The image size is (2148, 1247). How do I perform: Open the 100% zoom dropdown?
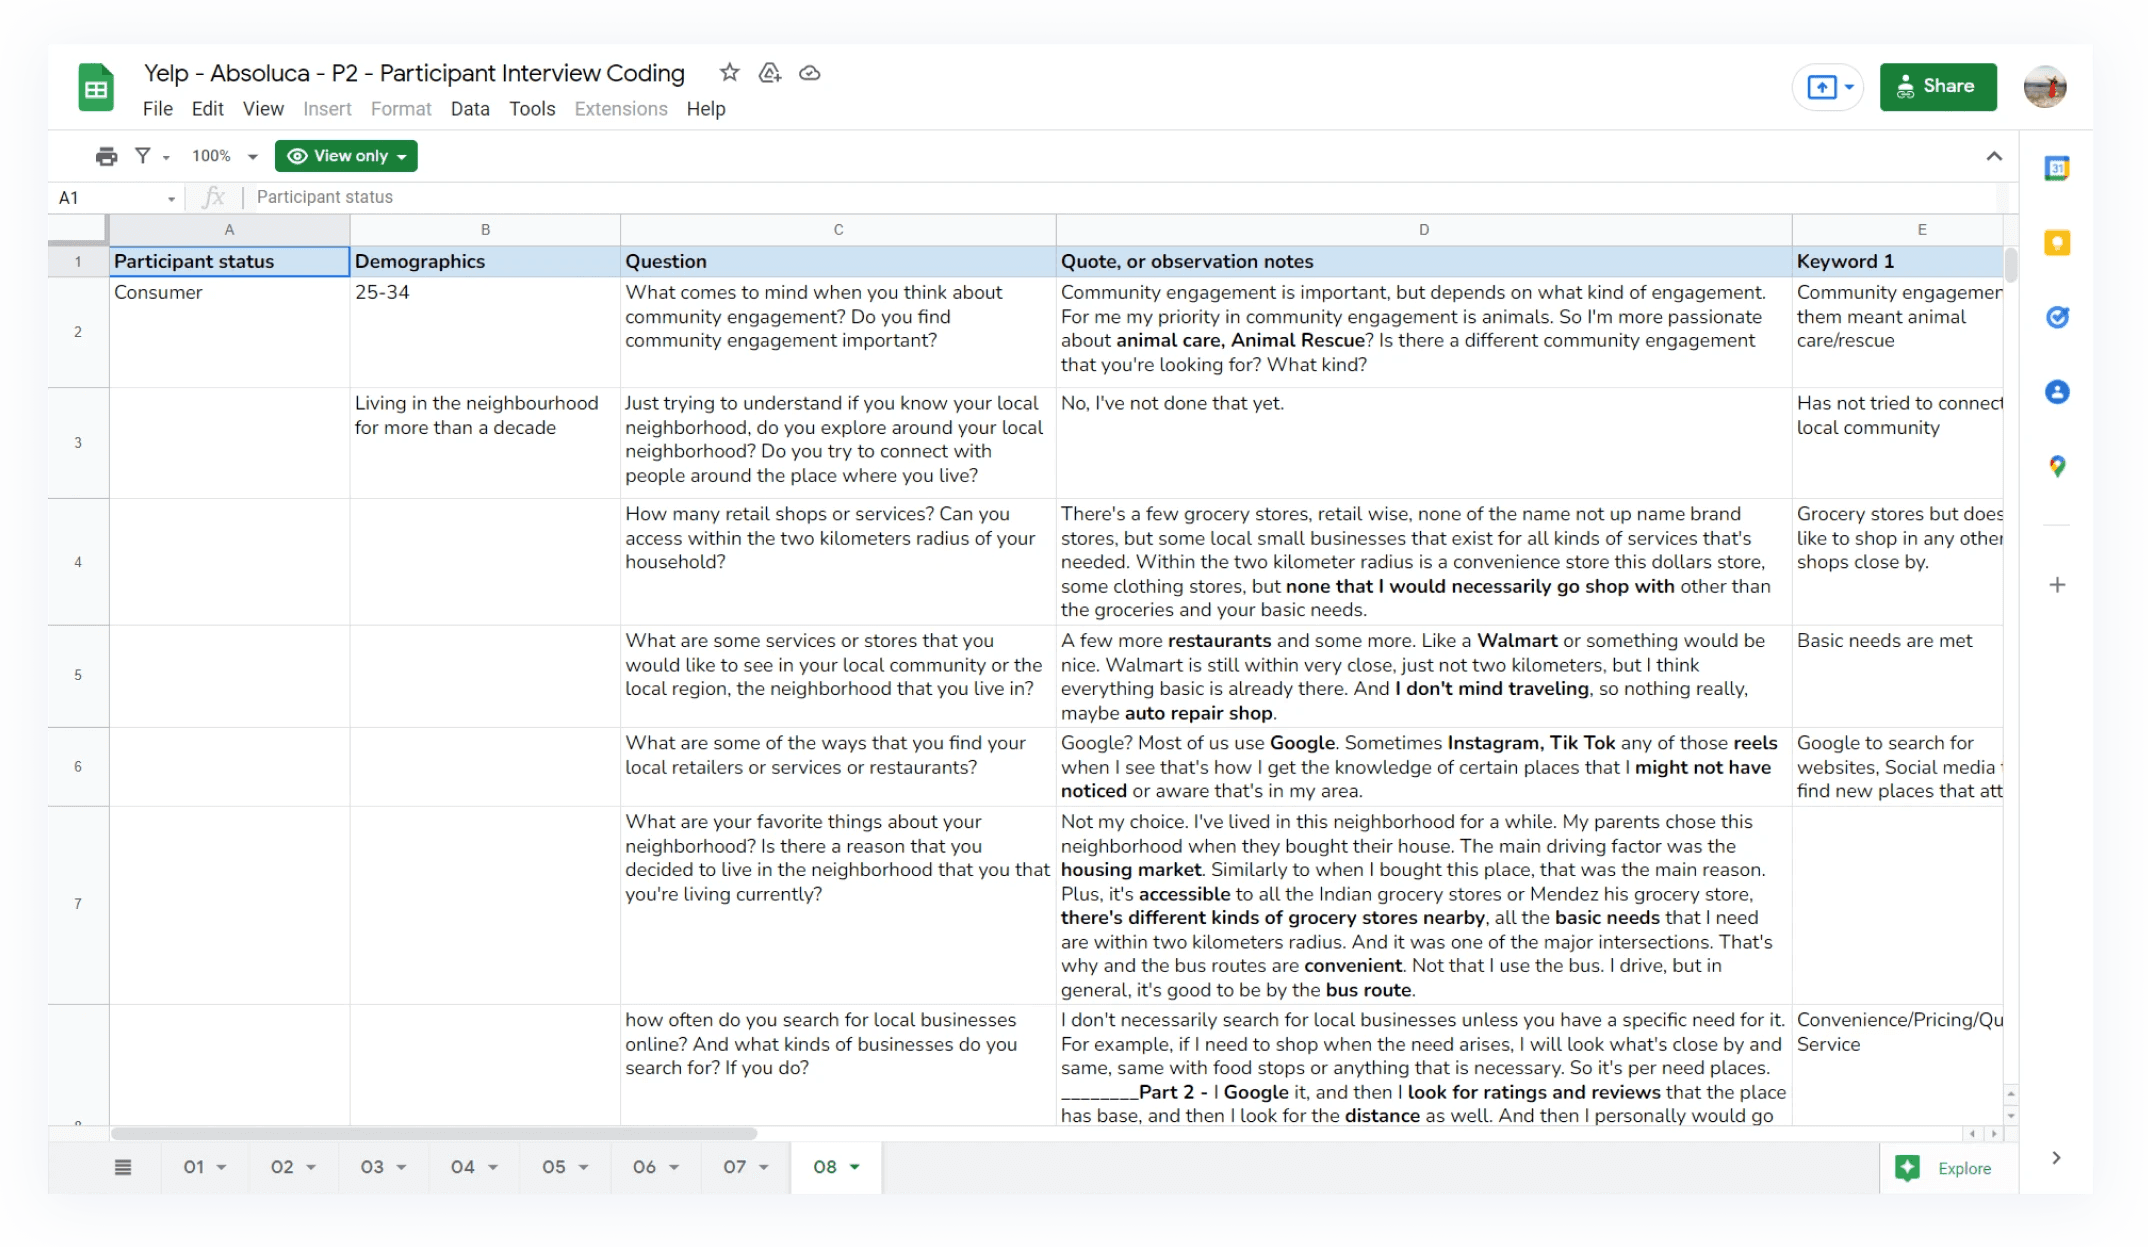[225, 156]
